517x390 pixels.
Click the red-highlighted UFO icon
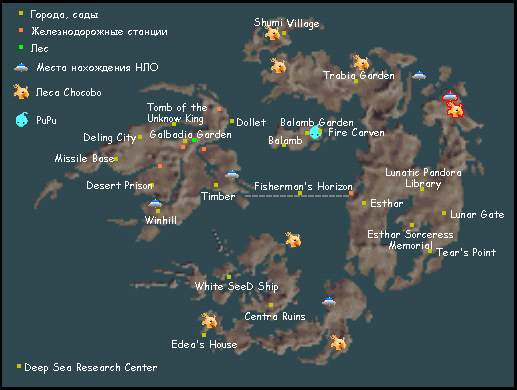(450, 96)
